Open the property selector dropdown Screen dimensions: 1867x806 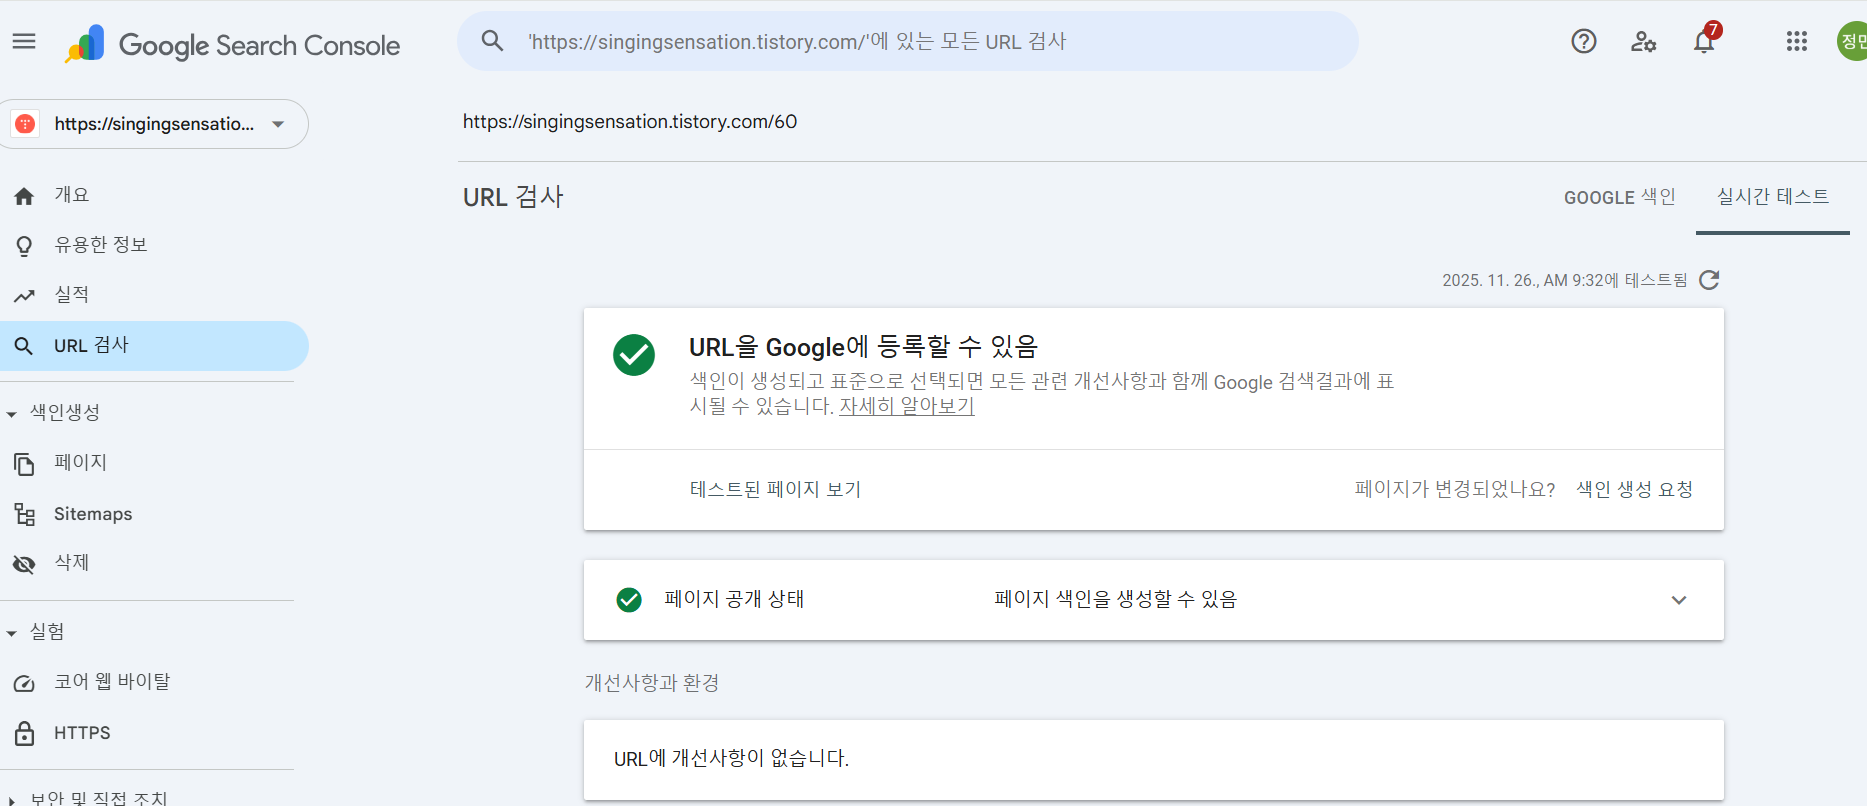tap(153, 124)
